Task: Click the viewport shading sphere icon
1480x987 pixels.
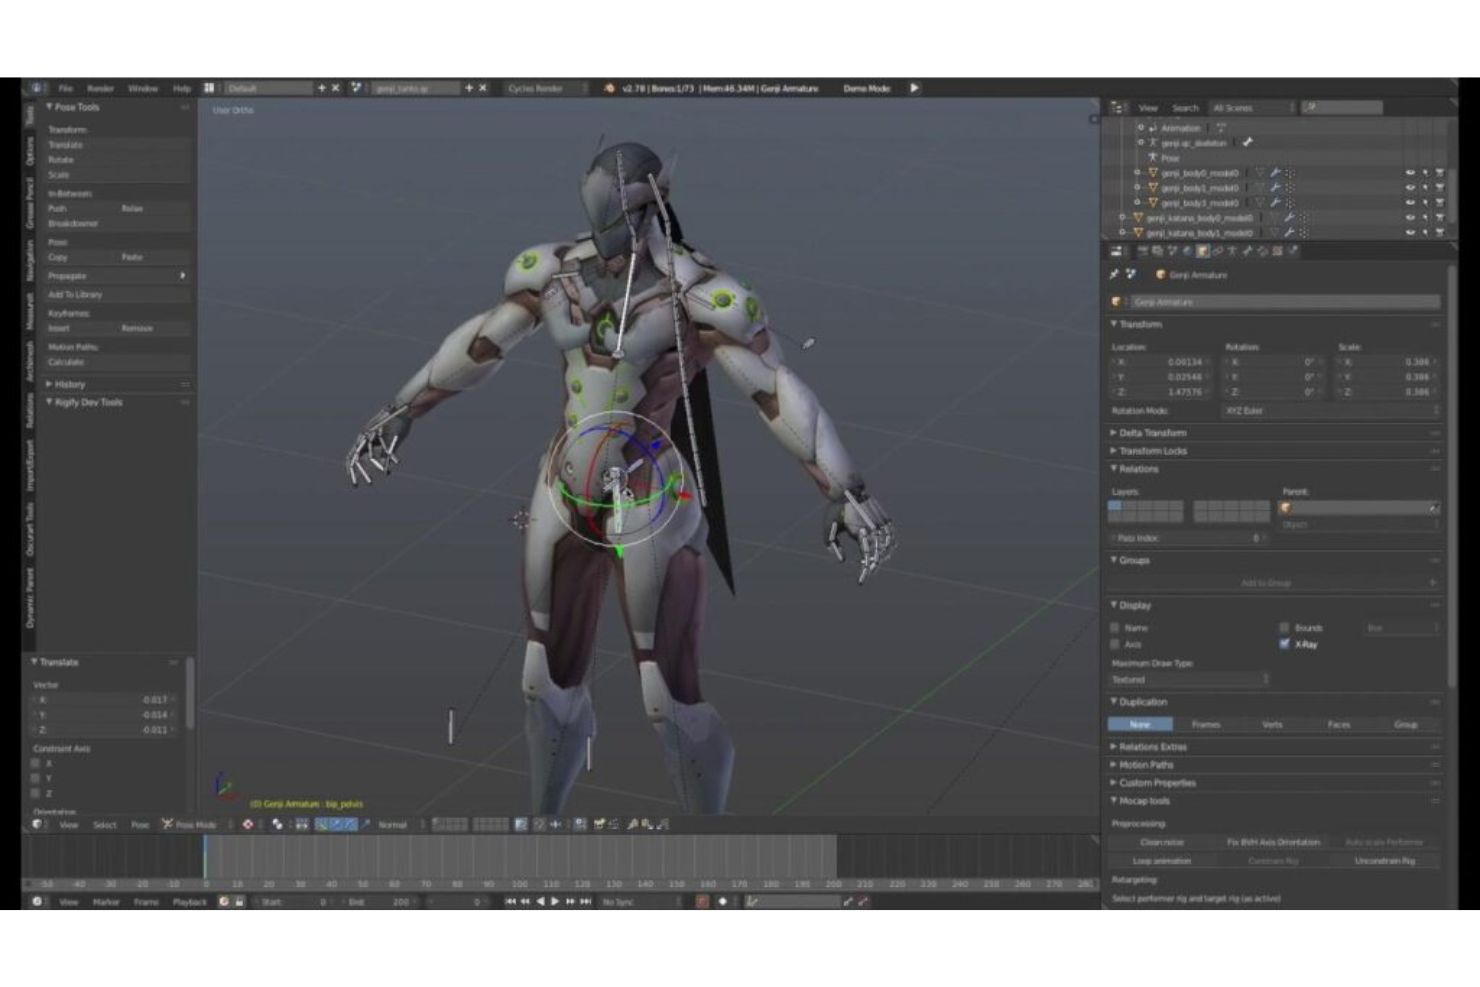Action: (247, 824)
